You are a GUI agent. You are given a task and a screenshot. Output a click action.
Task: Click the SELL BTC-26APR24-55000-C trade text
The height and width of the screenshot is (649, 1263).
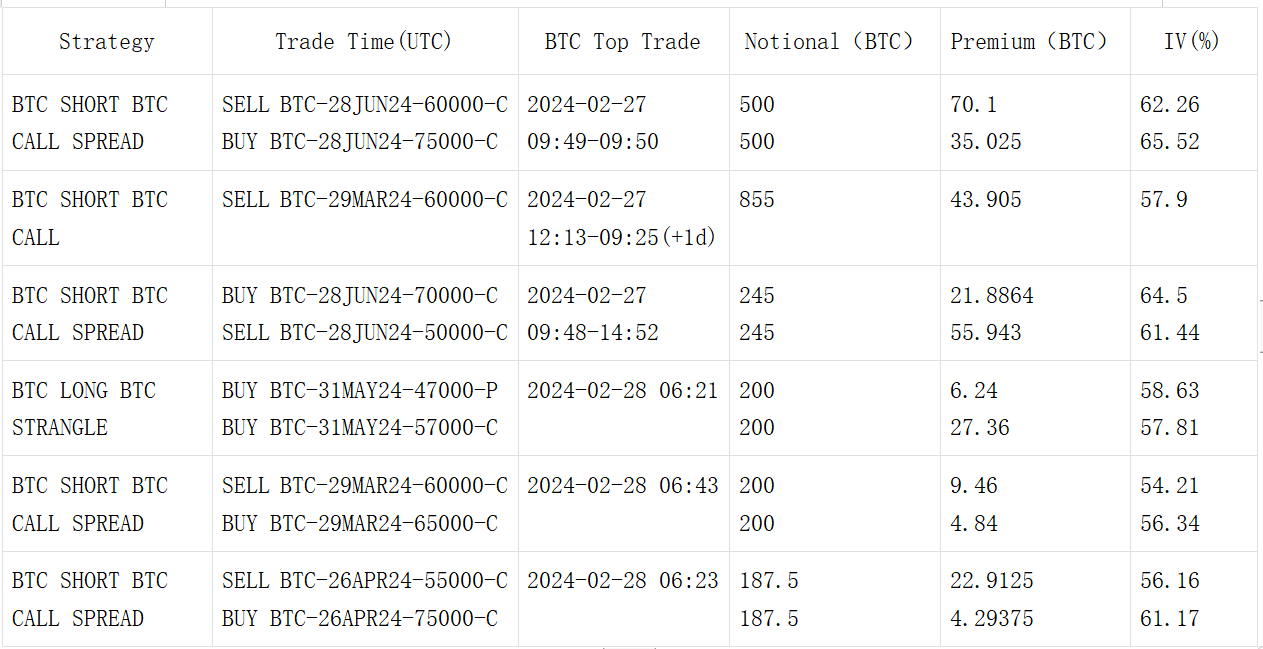point(364,581)
